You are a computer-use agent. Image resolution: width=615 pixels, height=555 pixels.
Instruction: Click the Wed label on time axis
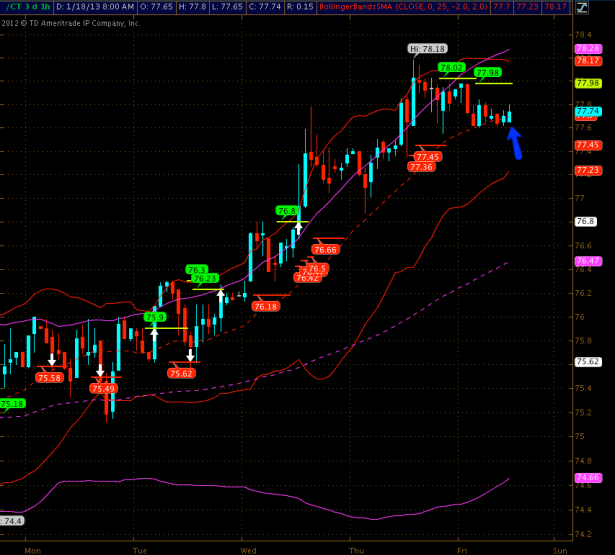click(x=250, y=549)
